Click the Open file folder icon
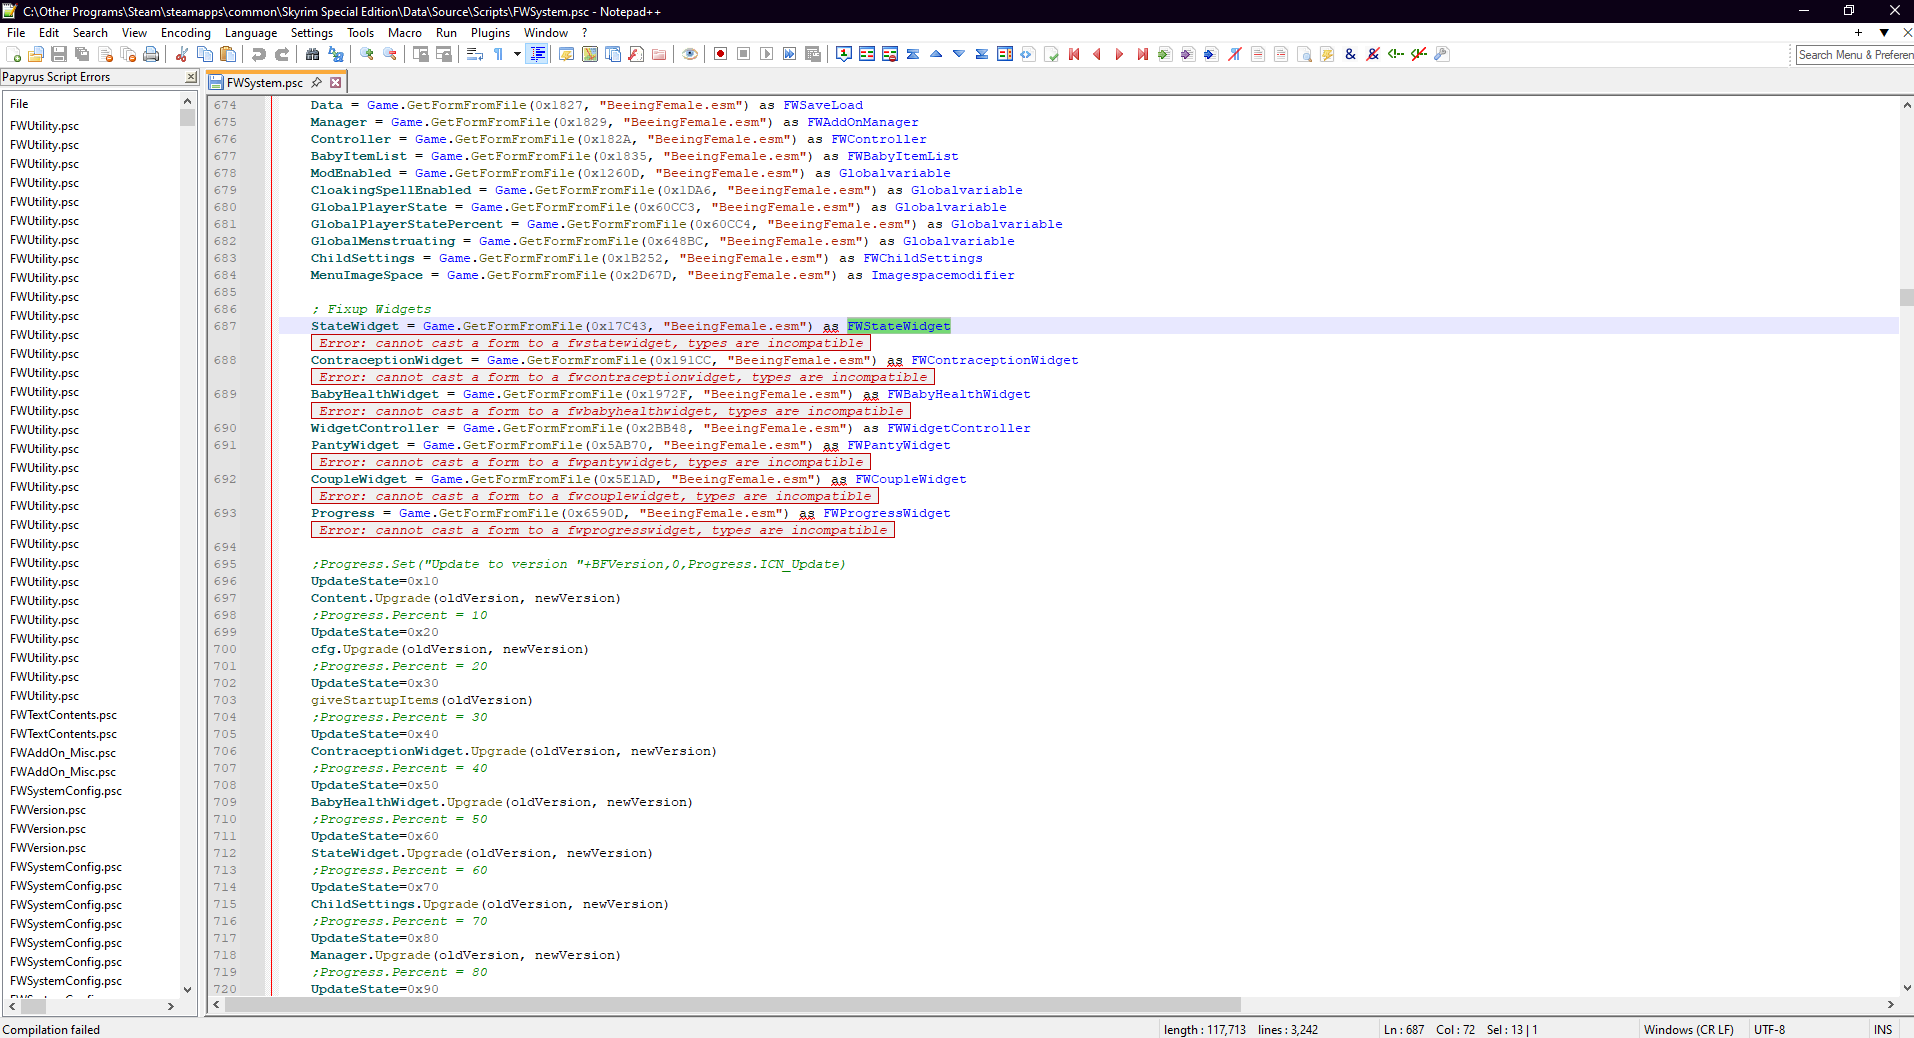This screenshot has width=1914, height=1038. point(36,54)
